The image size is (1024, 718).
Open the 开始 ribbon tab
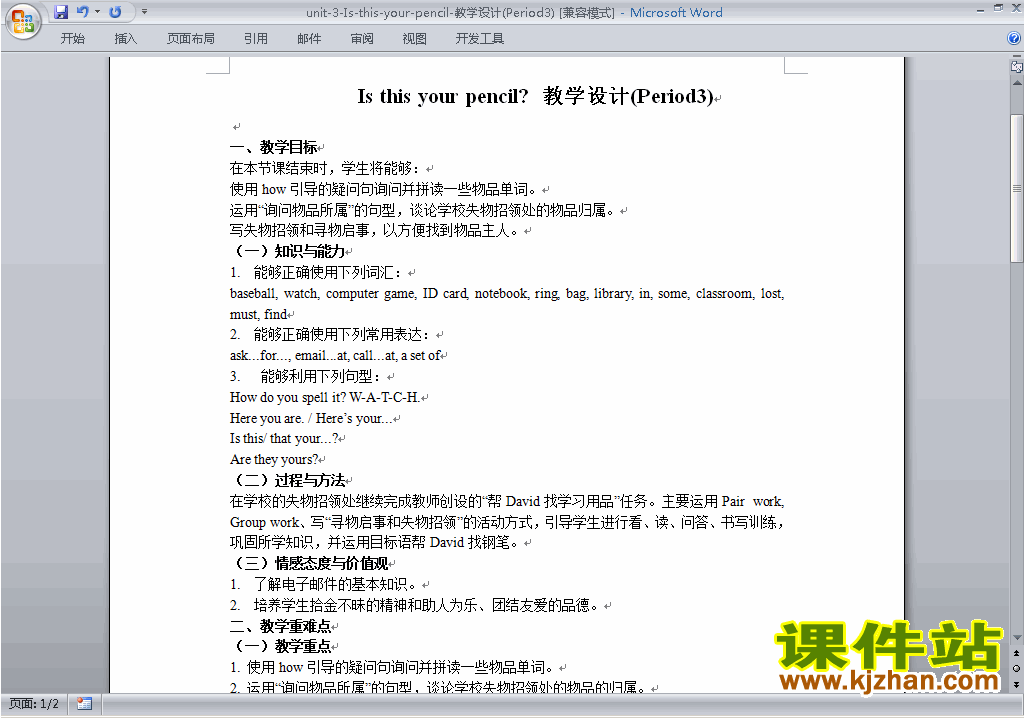(x=72, y=39)
